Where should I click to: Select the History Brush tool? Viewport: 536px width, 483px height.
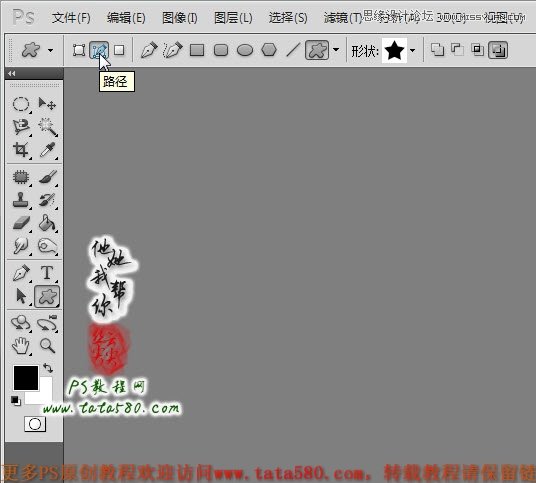click(x=48, y=200)
